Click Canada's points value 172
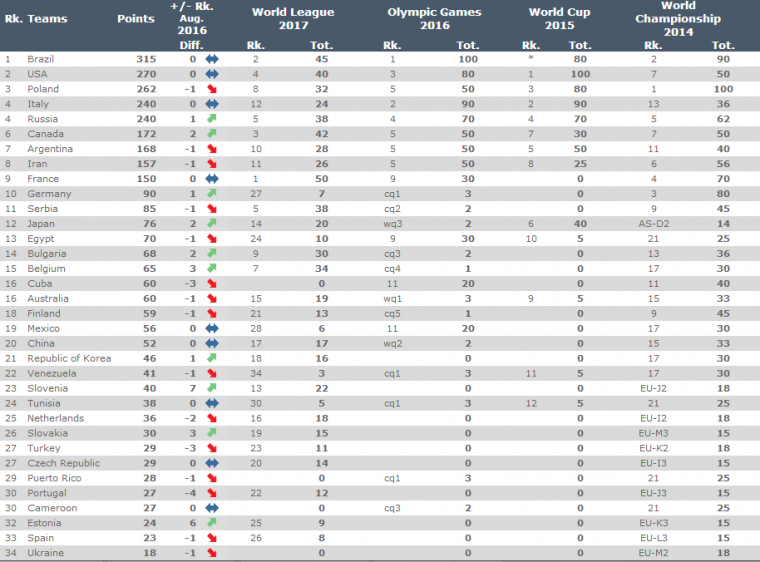Image resolution: width=760 pixels, height=562 pixels. tap(146, 134)
